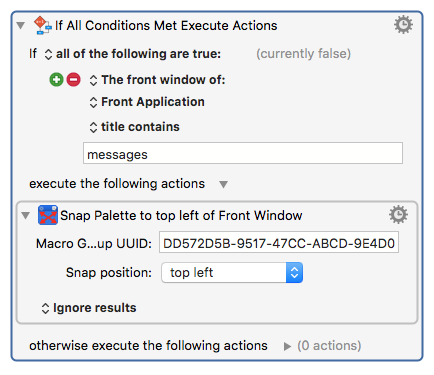This screenshot has height=375, width=434.
Task: Collapse the execute the following actions list
Action: 223,184
